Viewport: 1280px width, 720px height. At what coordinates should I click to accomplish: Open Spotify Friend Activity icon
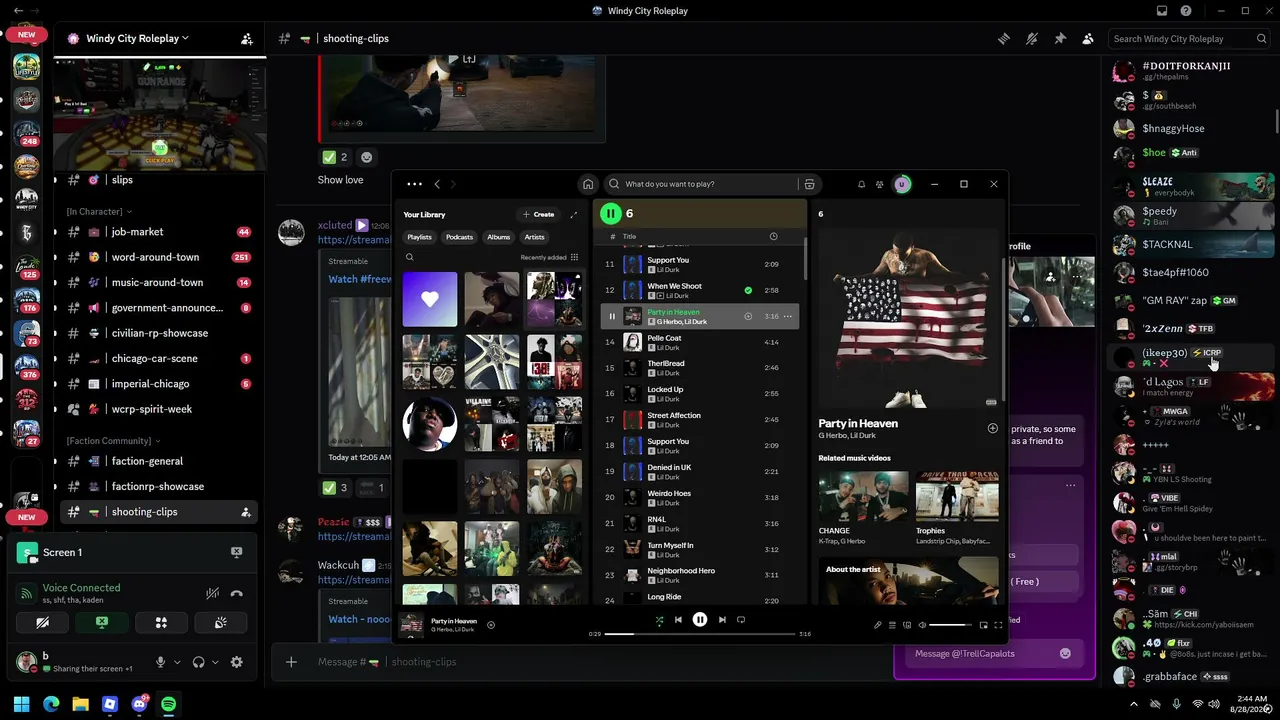[x=880, y=184]
